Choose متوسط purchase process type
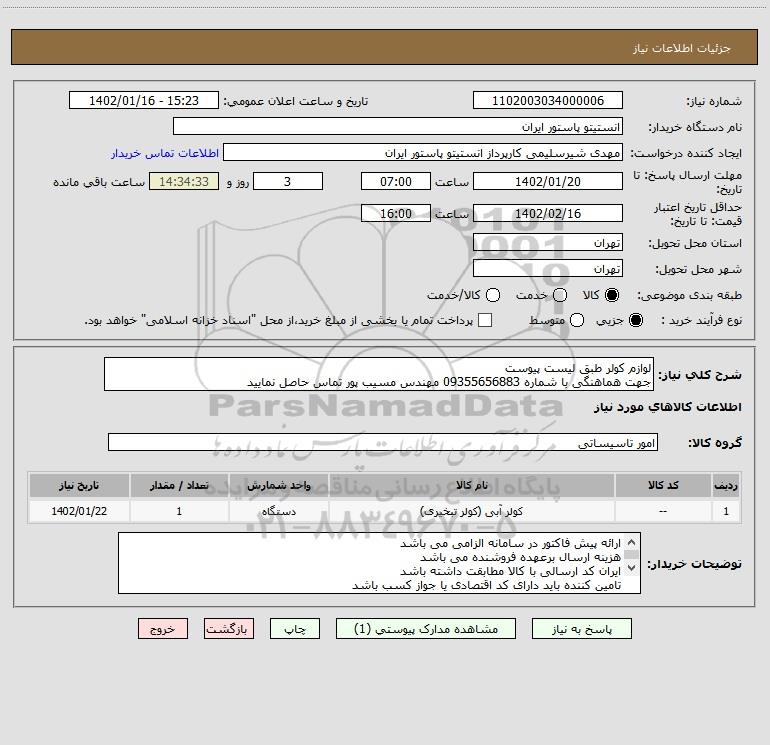Viewport: 770px width, 745px height. point(577,320)
